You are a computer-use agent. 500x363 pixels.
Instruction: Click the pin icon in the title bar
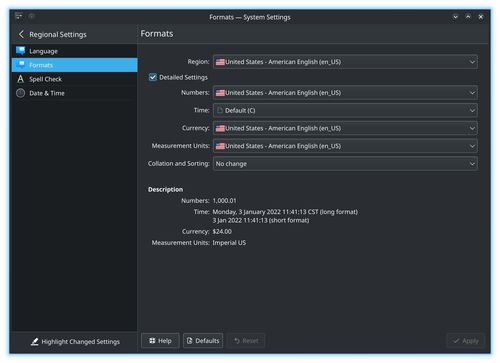(x=32, y=16)
